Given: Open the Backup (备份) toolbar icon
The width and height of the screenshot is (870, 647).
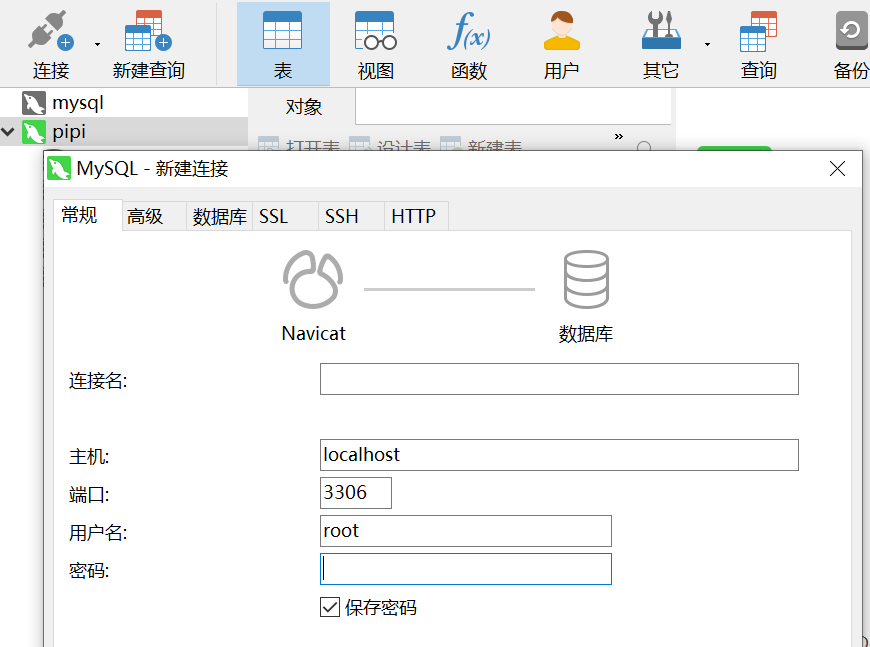Looking at the screenshot, I should tap(852, 30).
